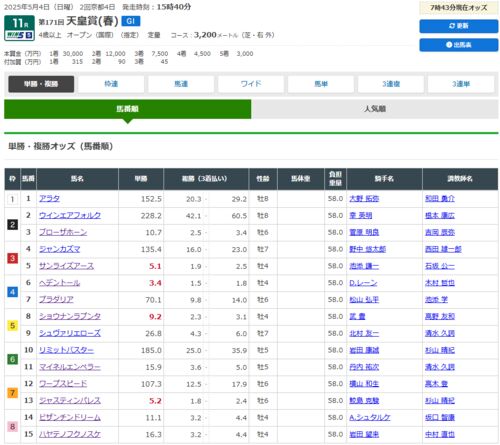The height and width of the screenshot is (445, 500).
Task: Open jockey link A.シュタルケ
Action: (370, 417)
